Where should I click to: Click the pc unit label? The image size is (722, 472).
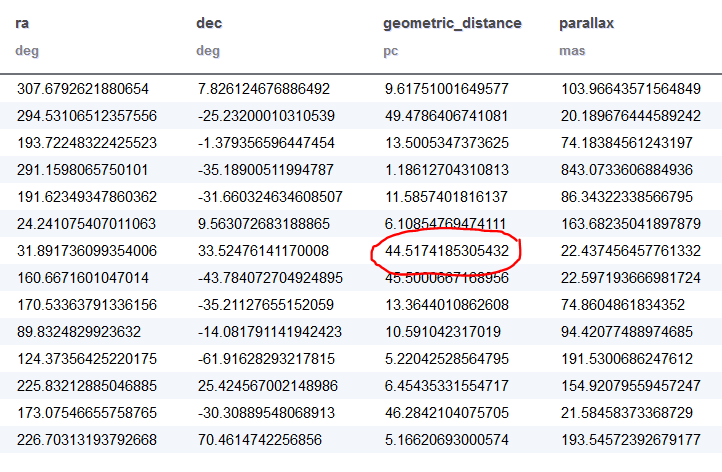click(x=391, y=49)
